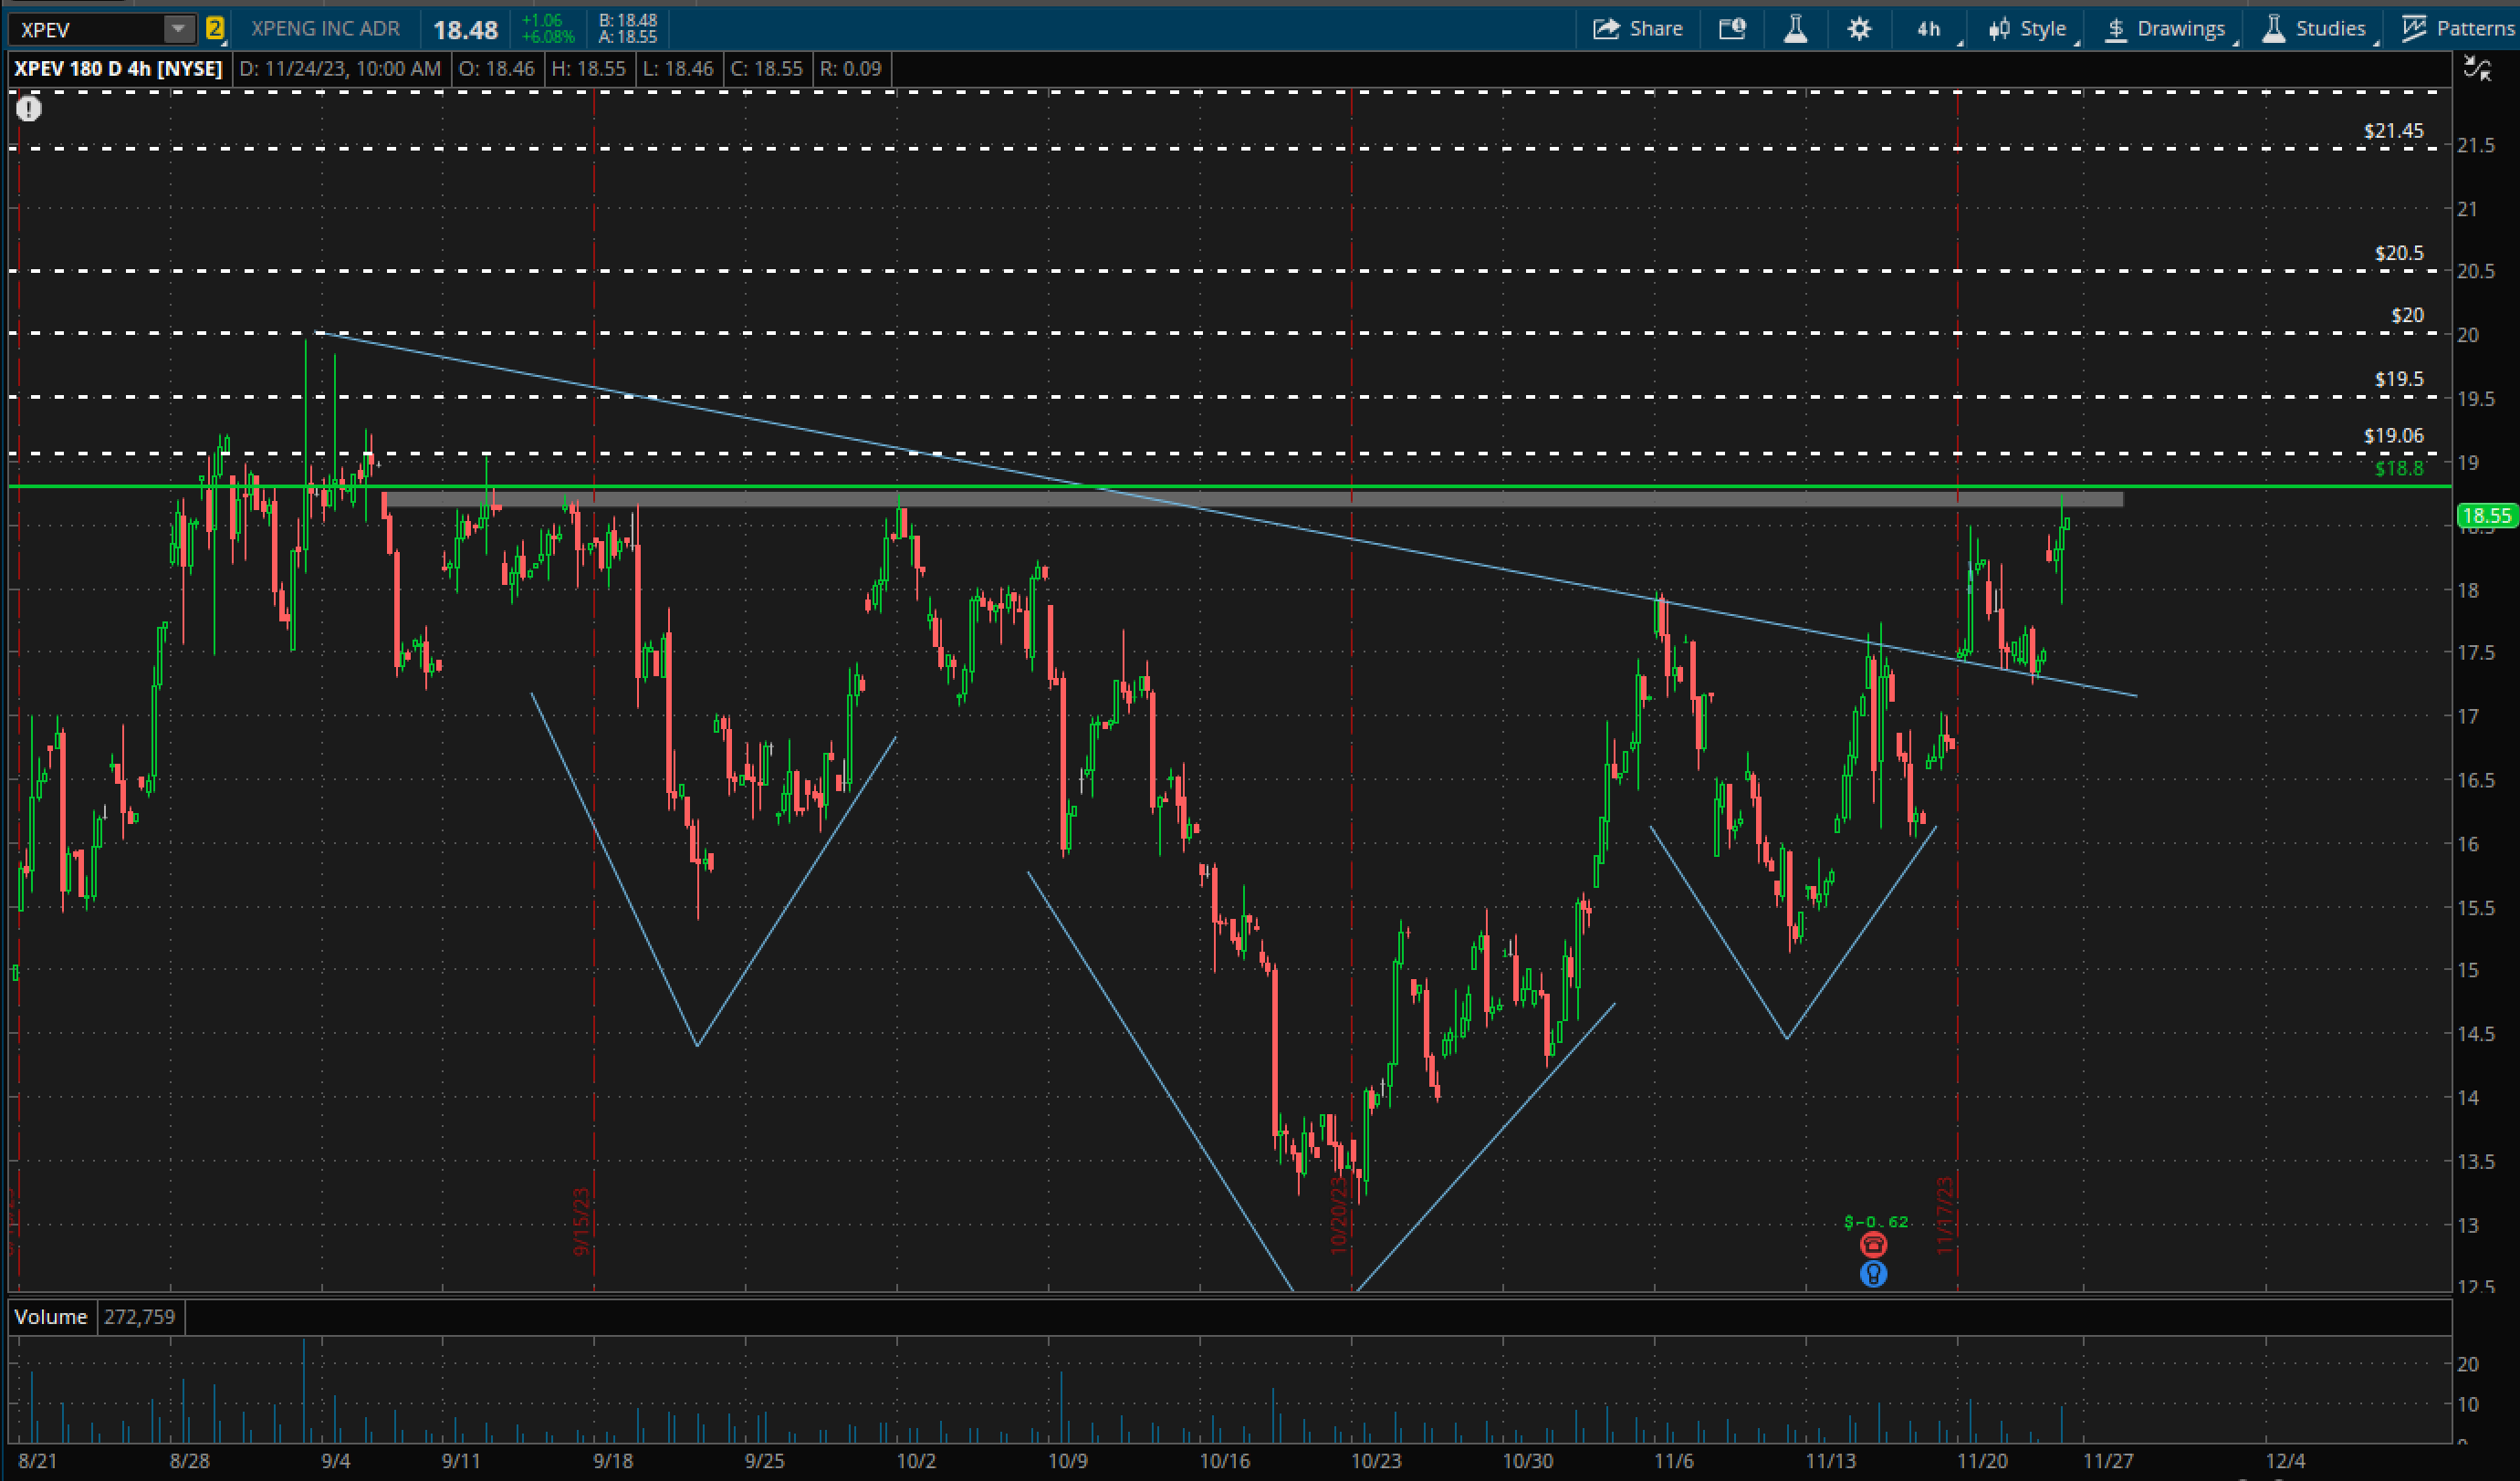Click the chart auto-fit scale icon

pyautogui.click(x=2476, y=68)
